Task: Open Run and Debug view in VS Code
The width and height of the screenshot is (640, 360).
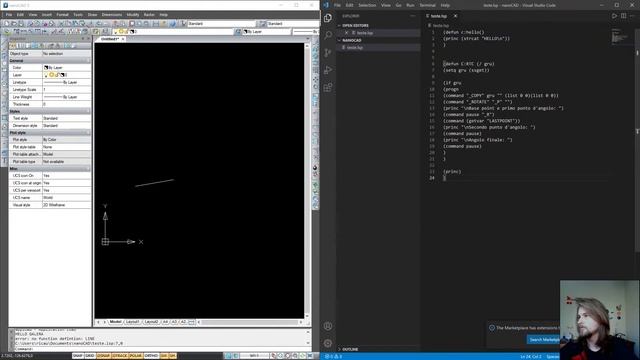Action: [328, 70]
